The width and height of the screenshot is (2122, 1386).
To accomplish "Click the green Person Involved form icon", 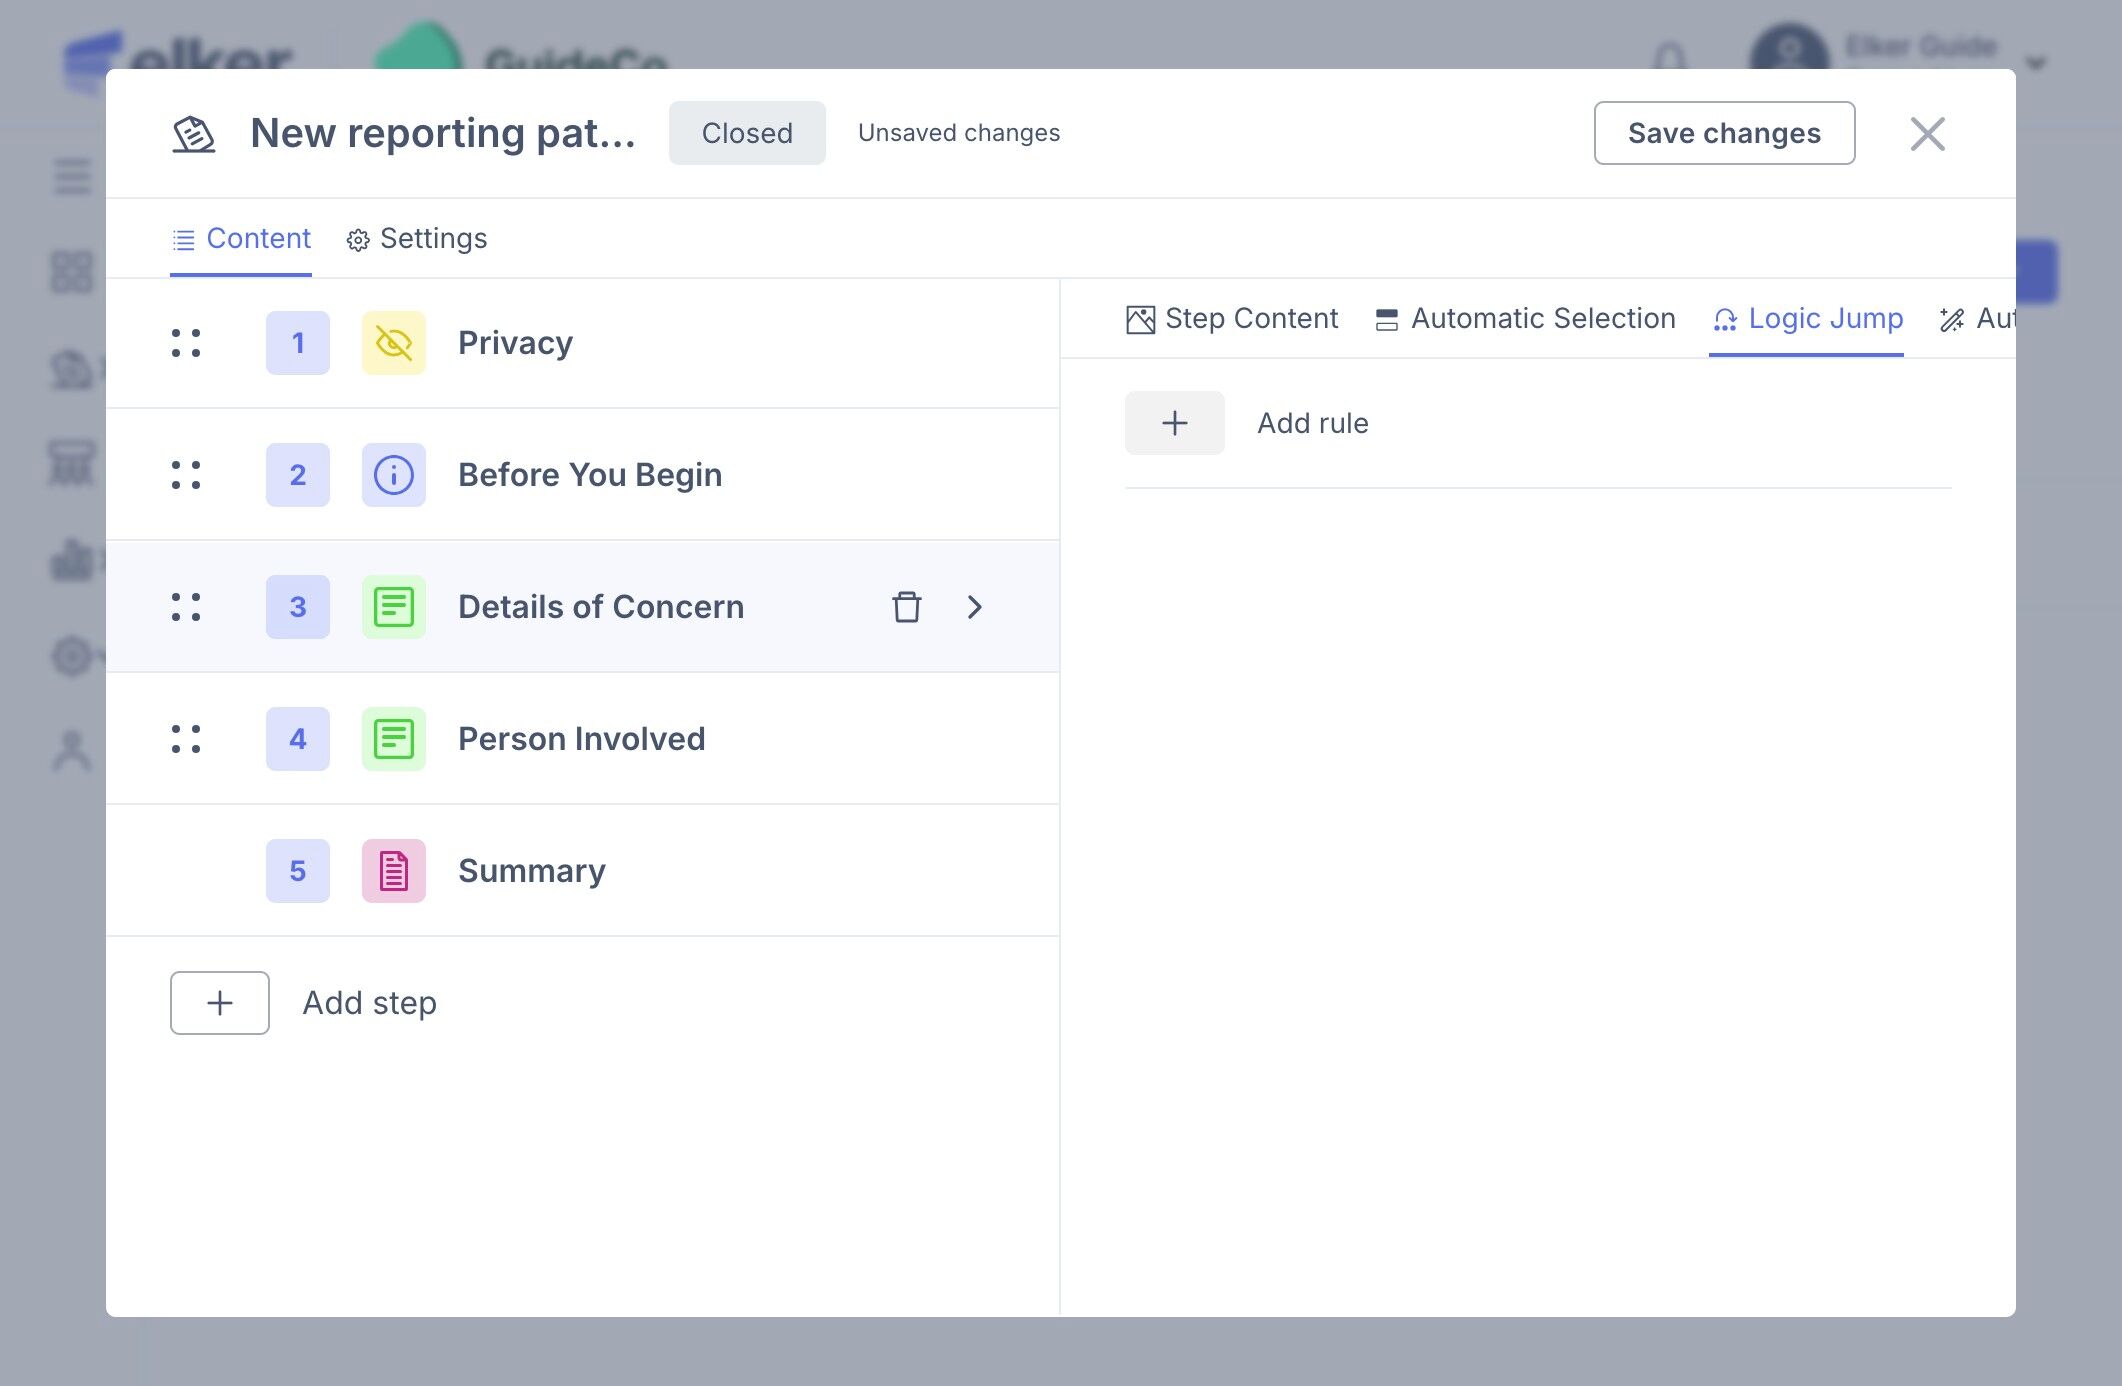I will [x=393, y=739].
